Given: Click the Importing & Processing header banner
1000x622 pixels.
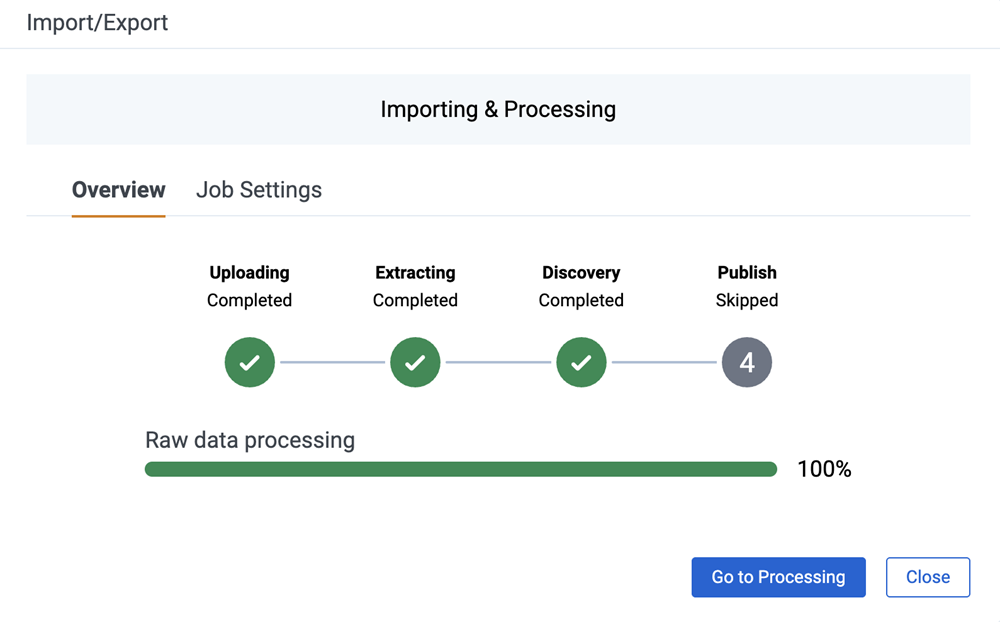Looking at the screenshot, I should pyautogui.click(x=498, y=109).
